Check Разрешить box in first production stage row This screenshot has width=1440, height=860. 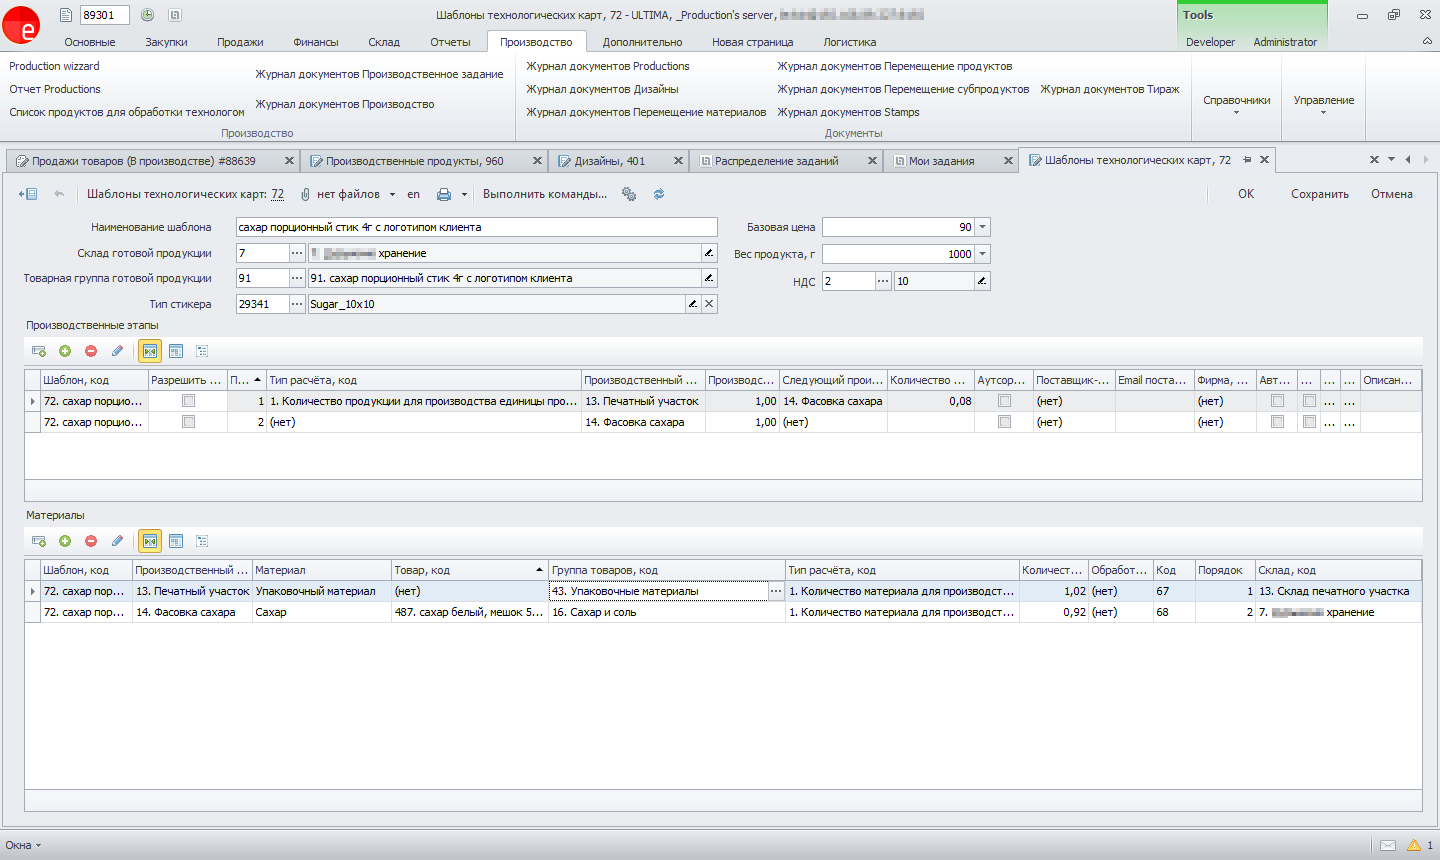[x=188, y=401]
